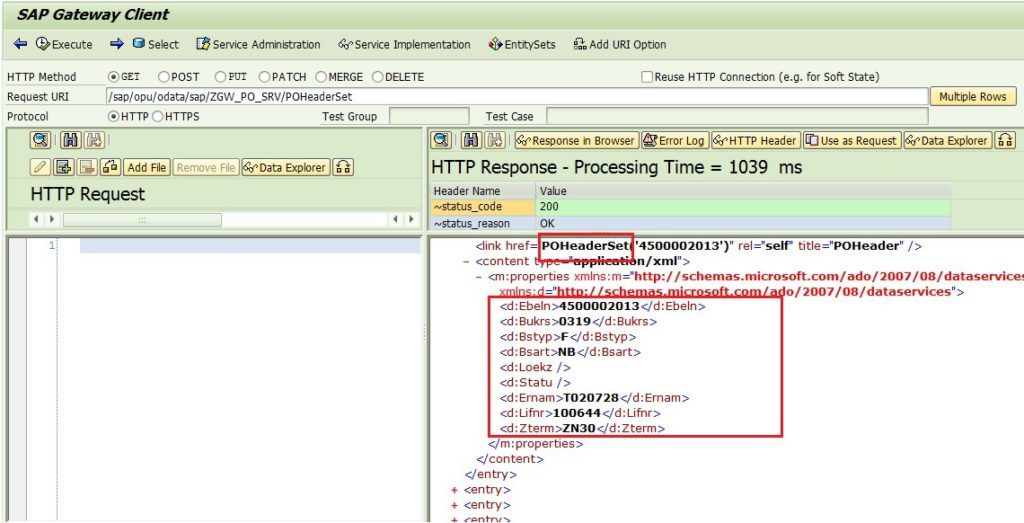The height and width of the screenshot is (523, 1024).
Task: Choose HTTPS protocol radio button
Action: click(x=157, y=117)
